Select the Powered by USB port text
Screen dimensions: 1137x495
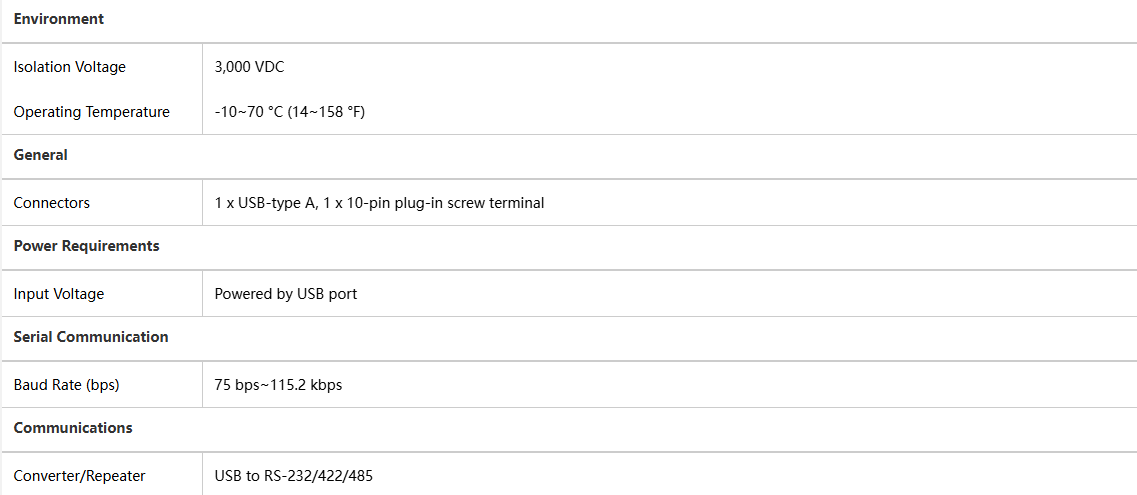(285, 294)
